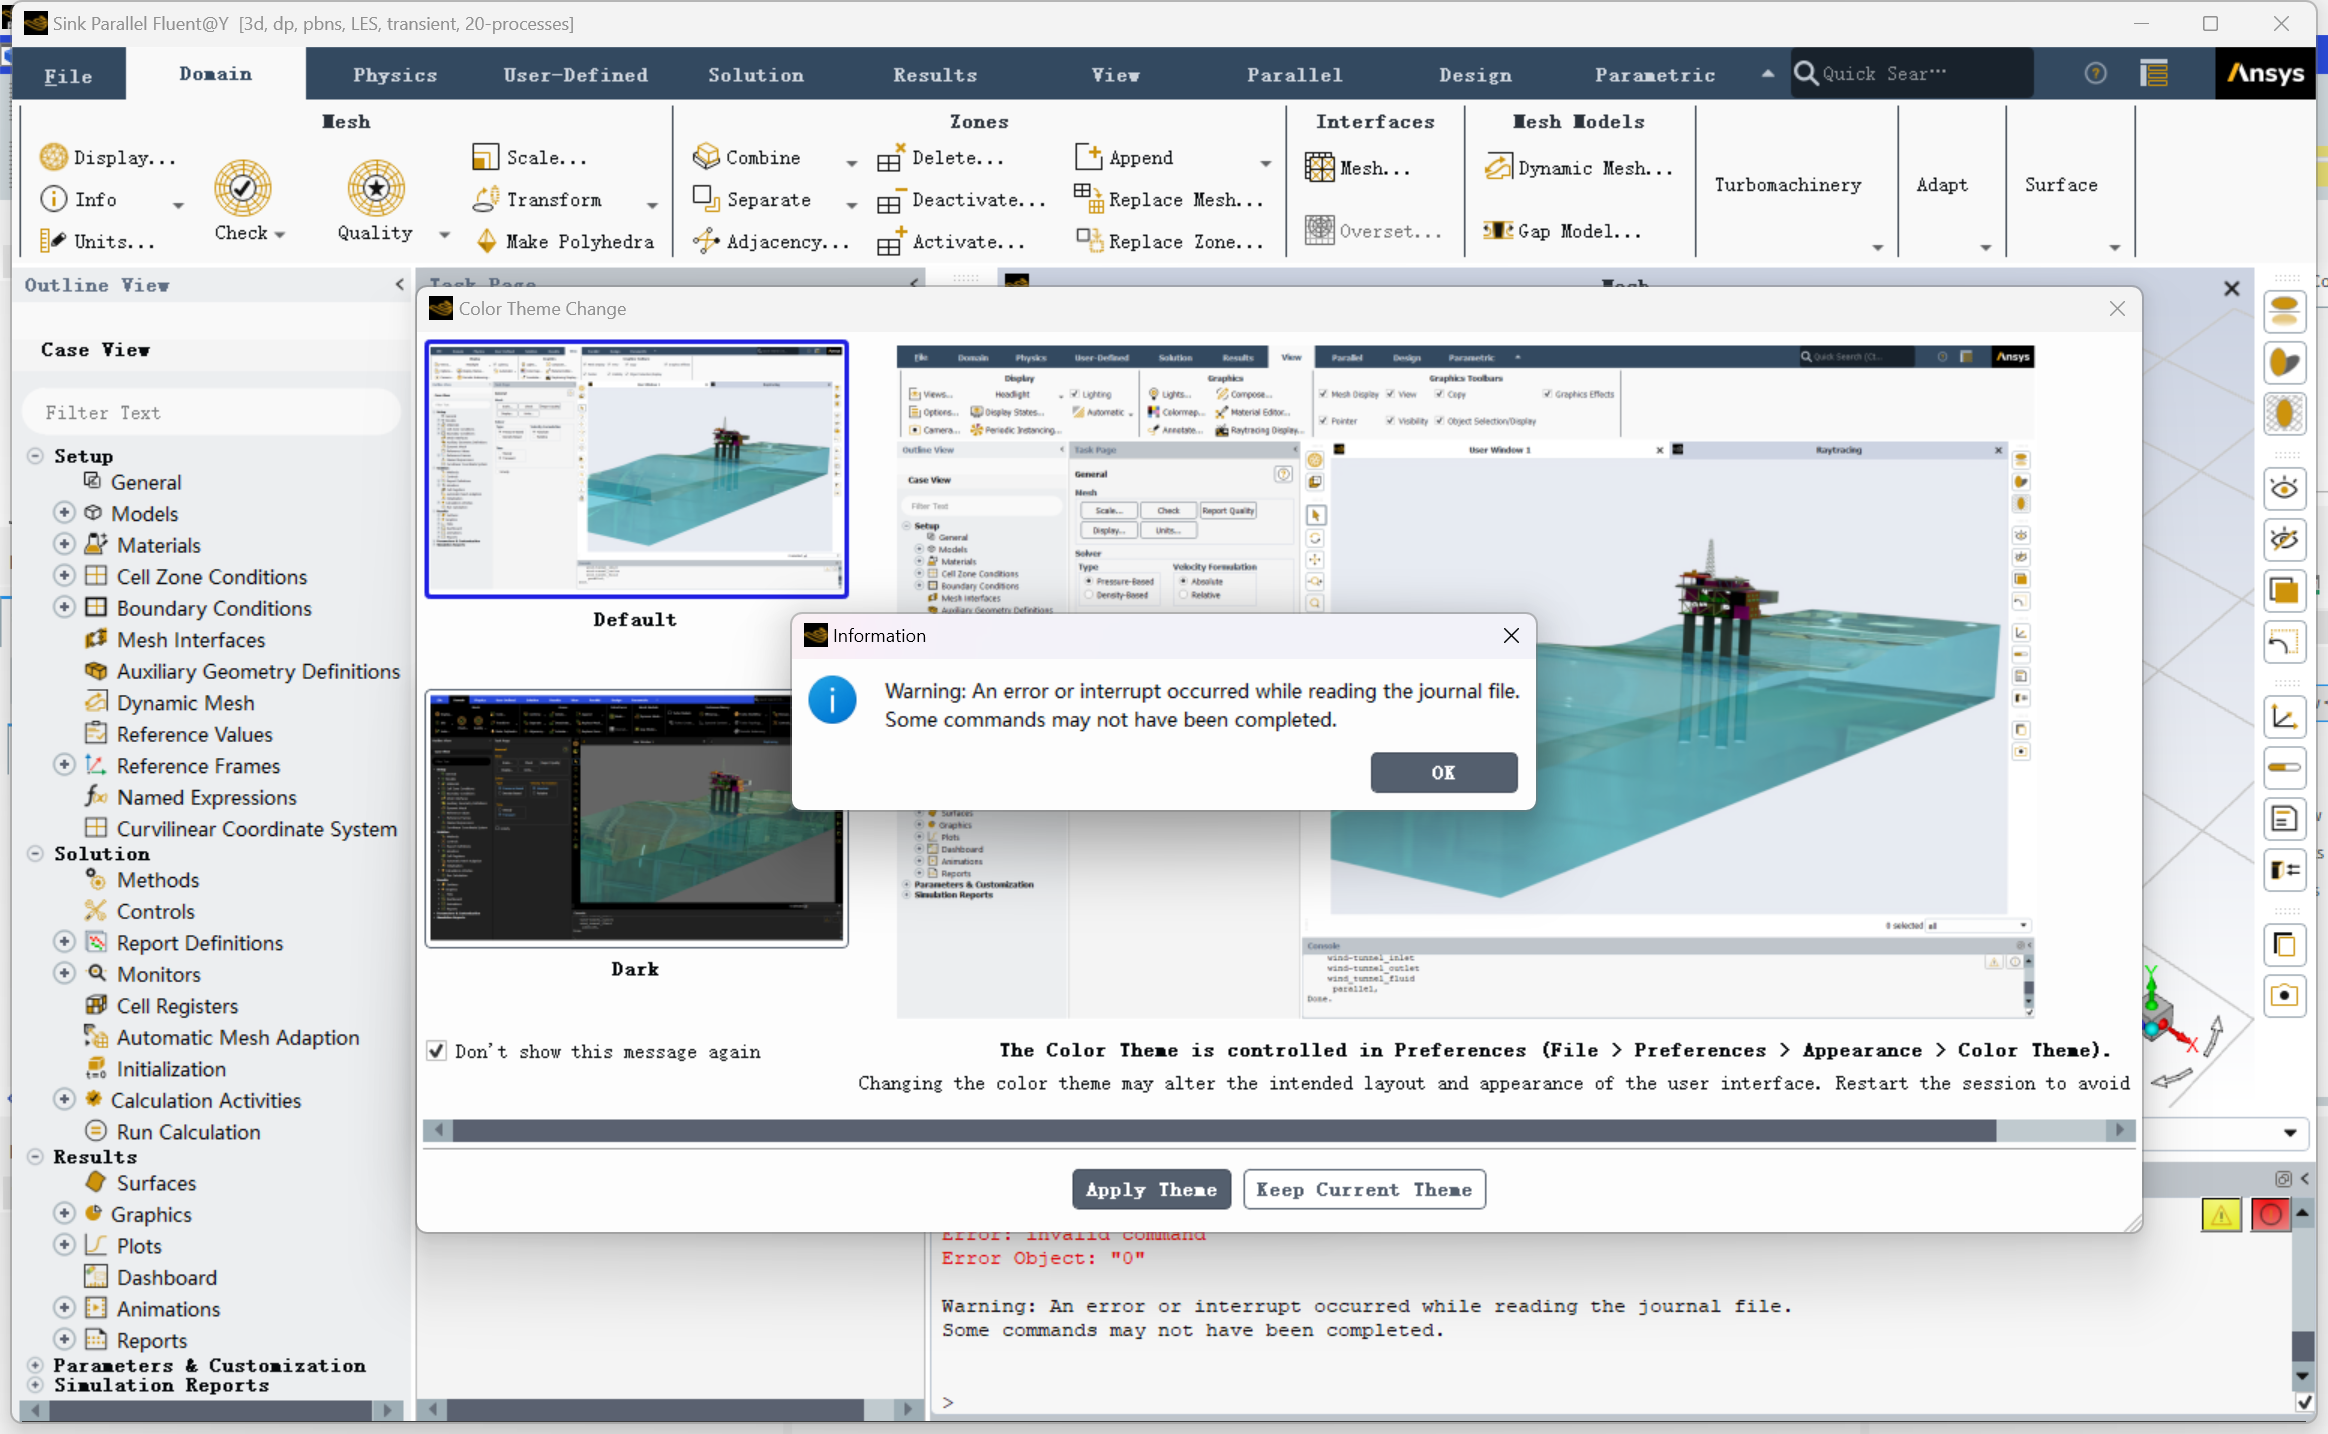The image size is (2328, 1434).
Task: Open Mesh Interfaces tool
Action: pos(1358,168)
